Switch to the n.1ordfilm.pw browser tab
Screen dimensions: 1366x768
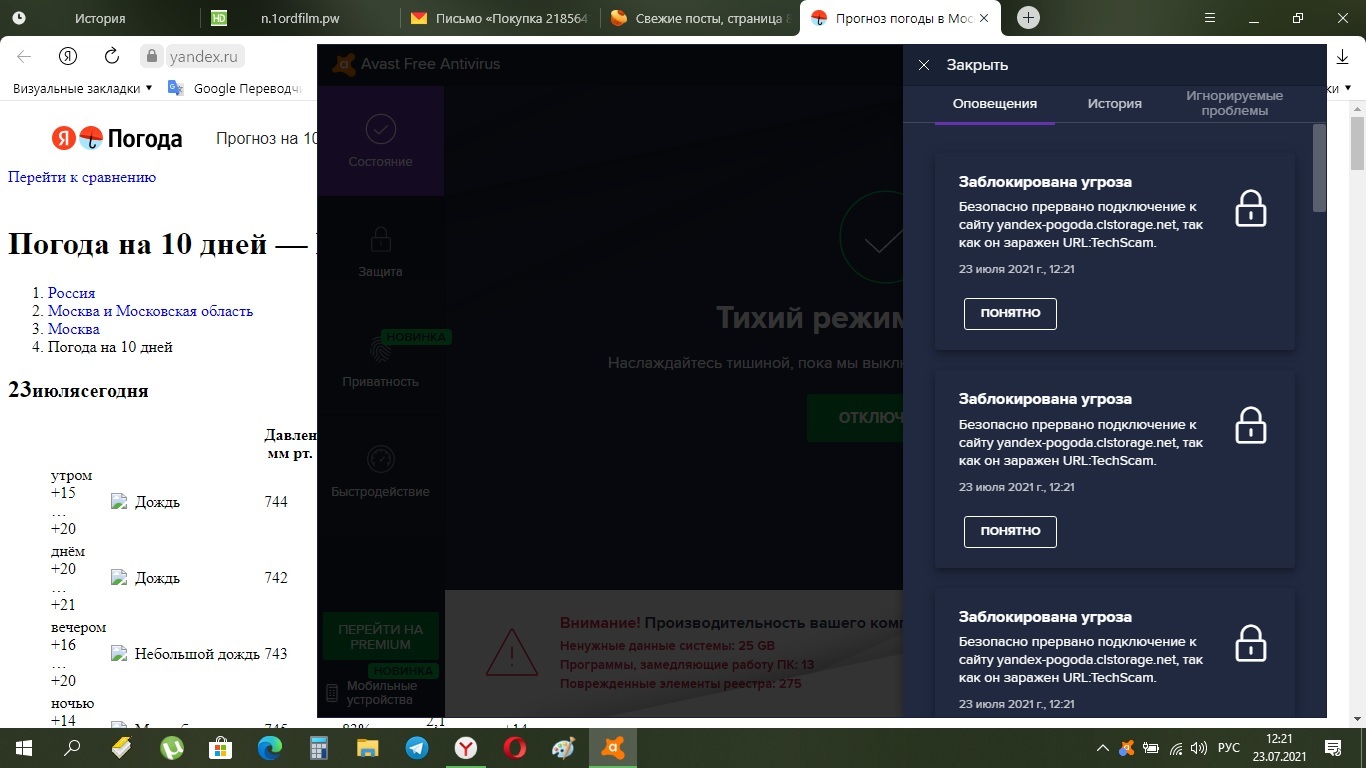[x=300, y=18]
